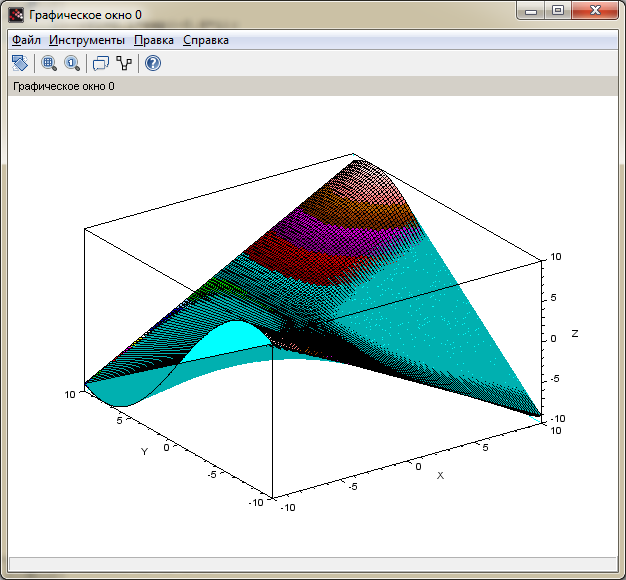Toggle the datatip mode speech bubble icon
The image size is (626, 580).
click(101, 63)
